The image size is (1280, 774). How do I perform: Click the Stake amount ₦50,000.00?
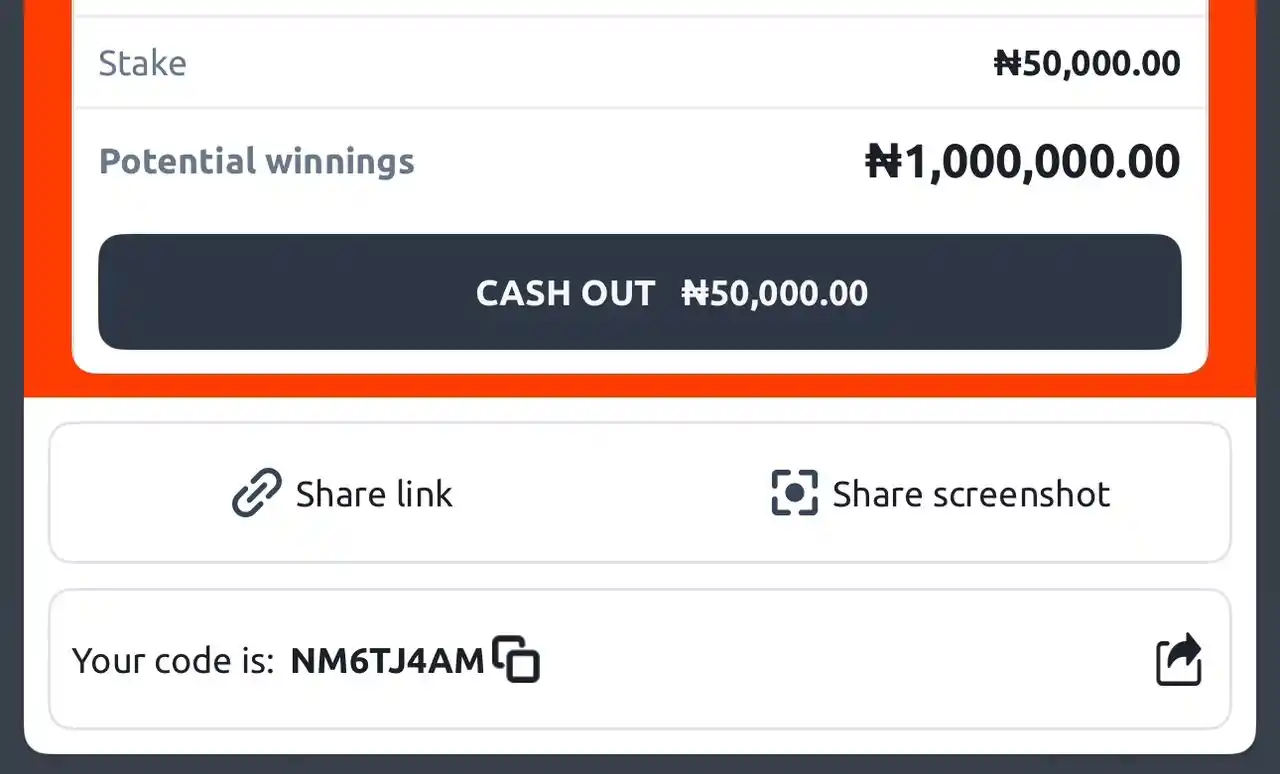(1087, 64)
